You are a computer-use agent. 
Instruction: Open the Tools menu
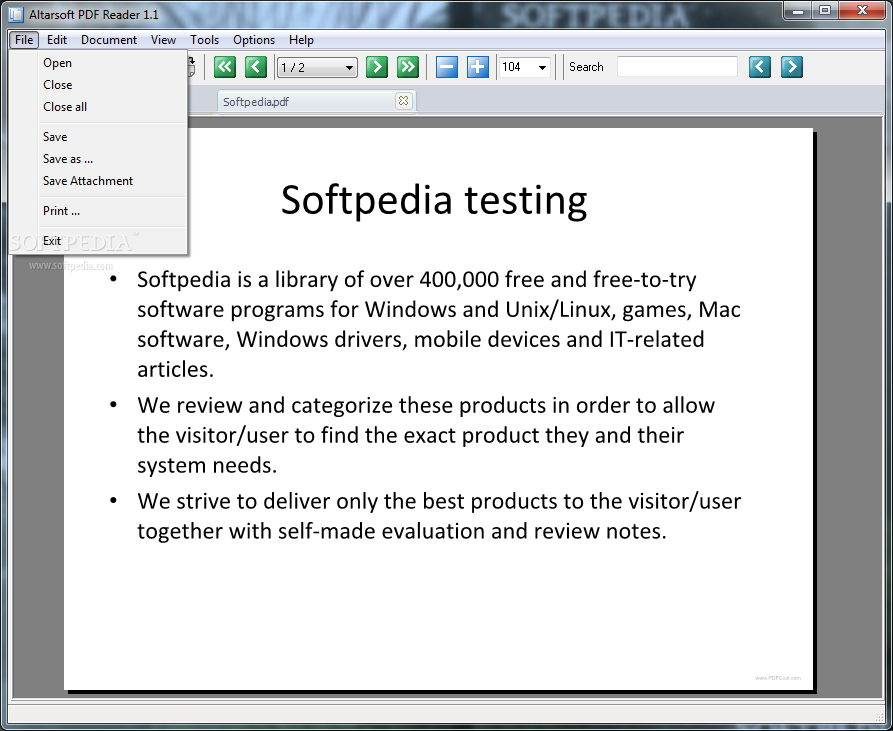(x=204, y=40)
